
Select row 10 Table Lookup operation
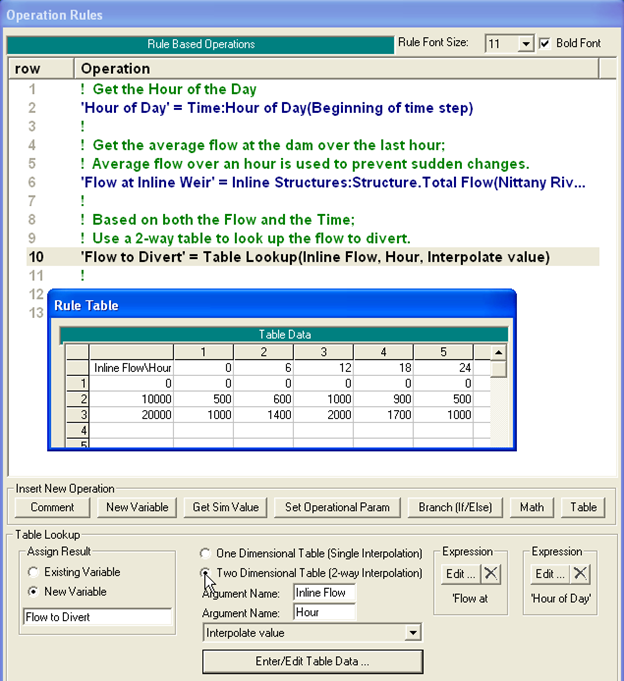click(315, 257)
